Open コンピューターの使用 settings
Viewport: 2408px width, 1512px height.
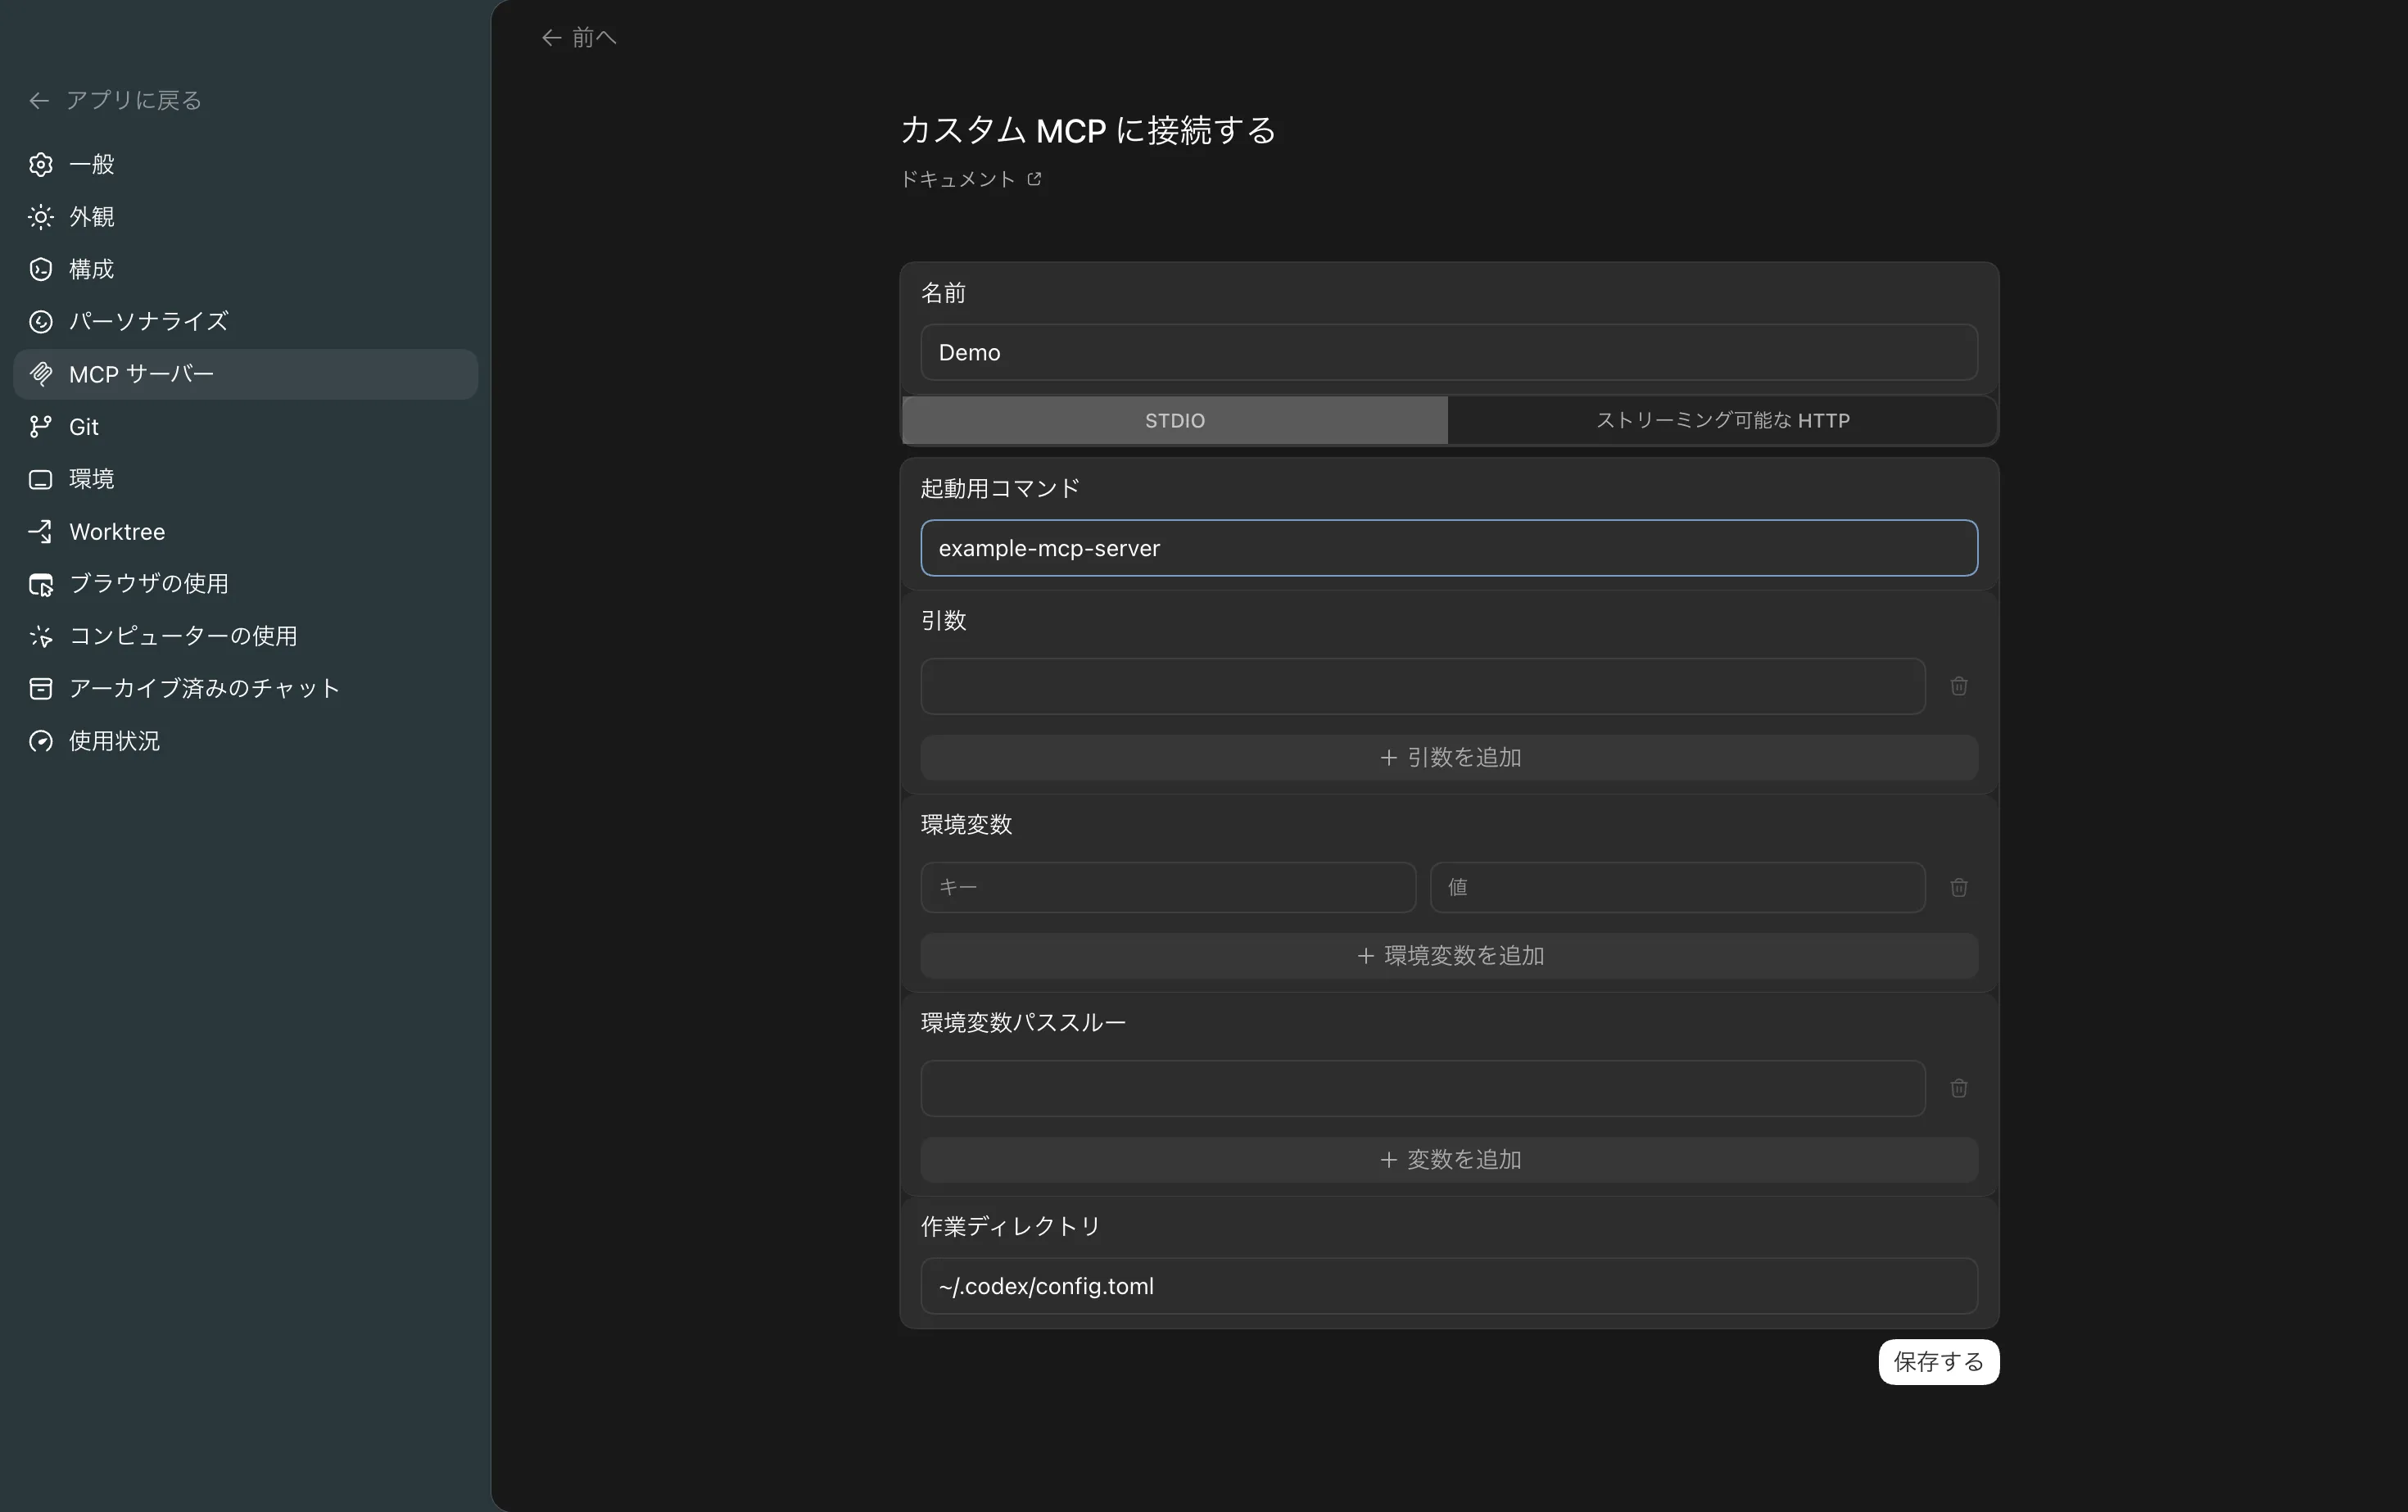click(x=246, y=636)
